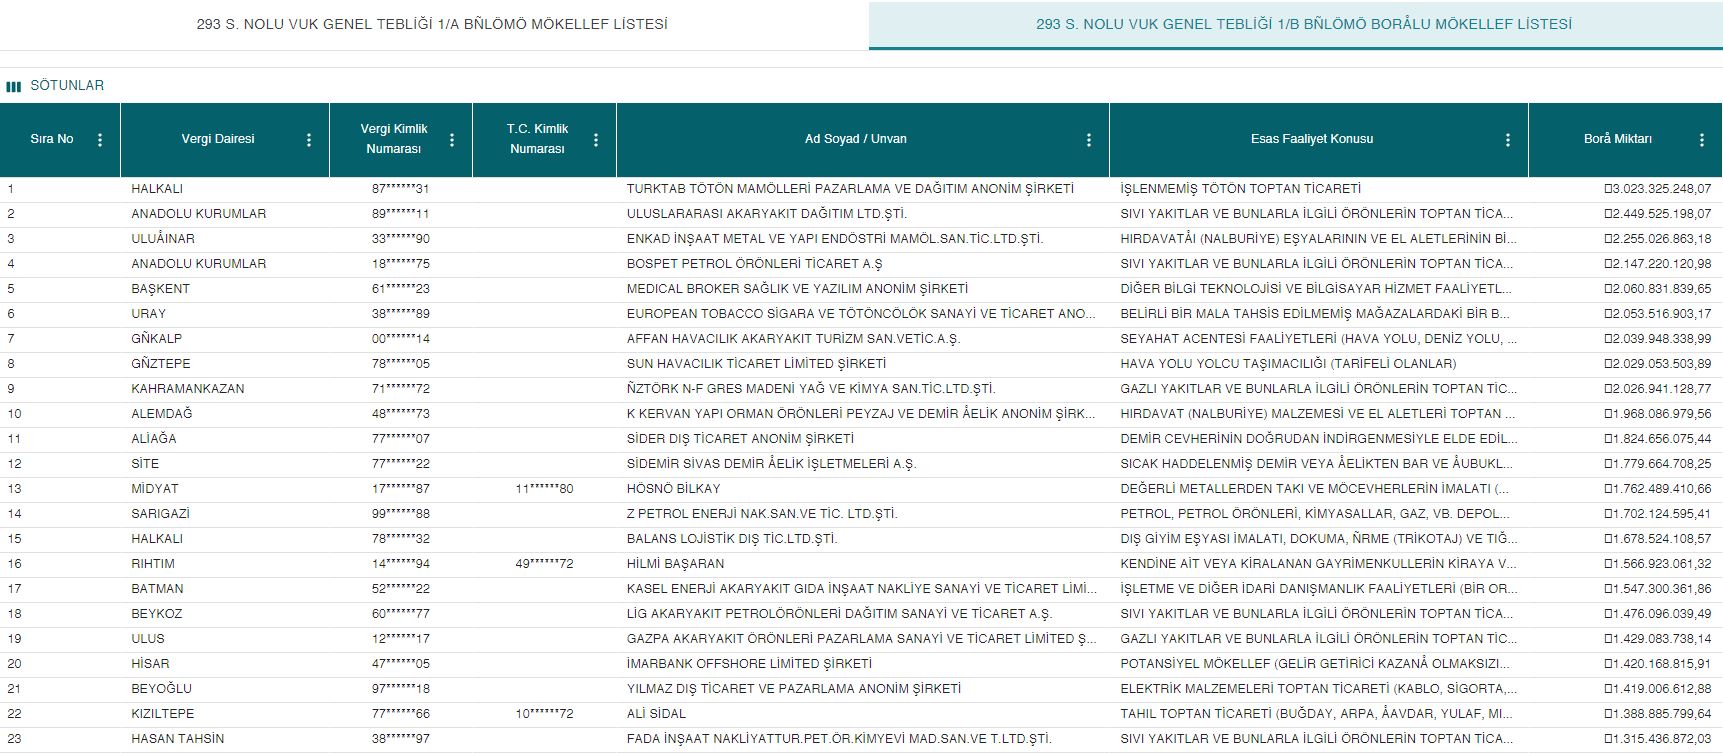1723x753 pixels.
Task: Click debt amount 2.449.525.198,07
Action: click(1658, 214)
